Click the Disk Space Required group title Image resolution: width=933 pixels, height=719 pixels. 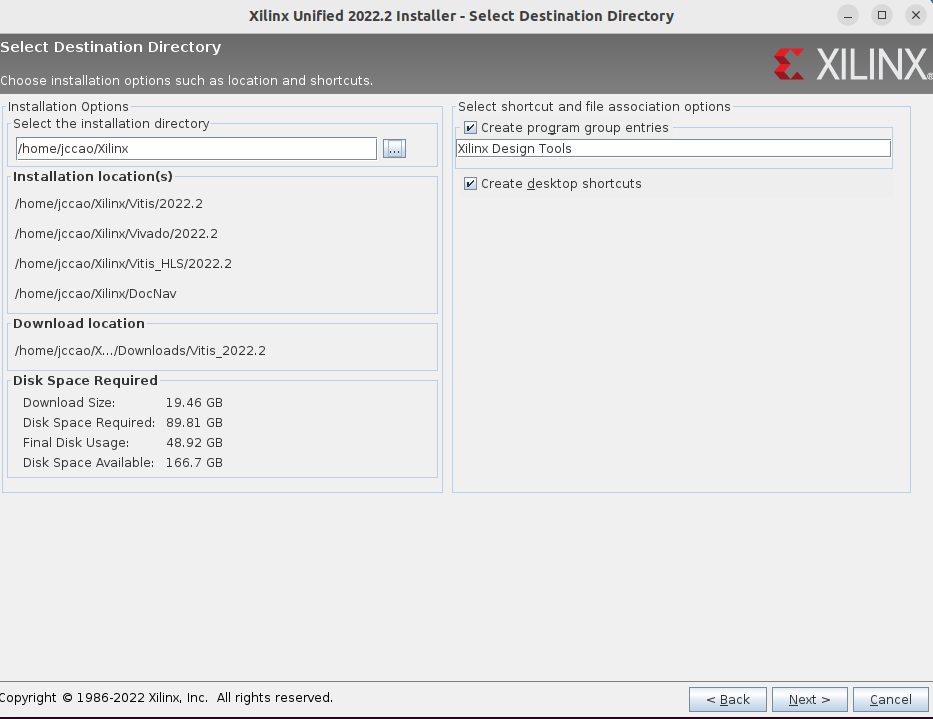tap(85, 380)
